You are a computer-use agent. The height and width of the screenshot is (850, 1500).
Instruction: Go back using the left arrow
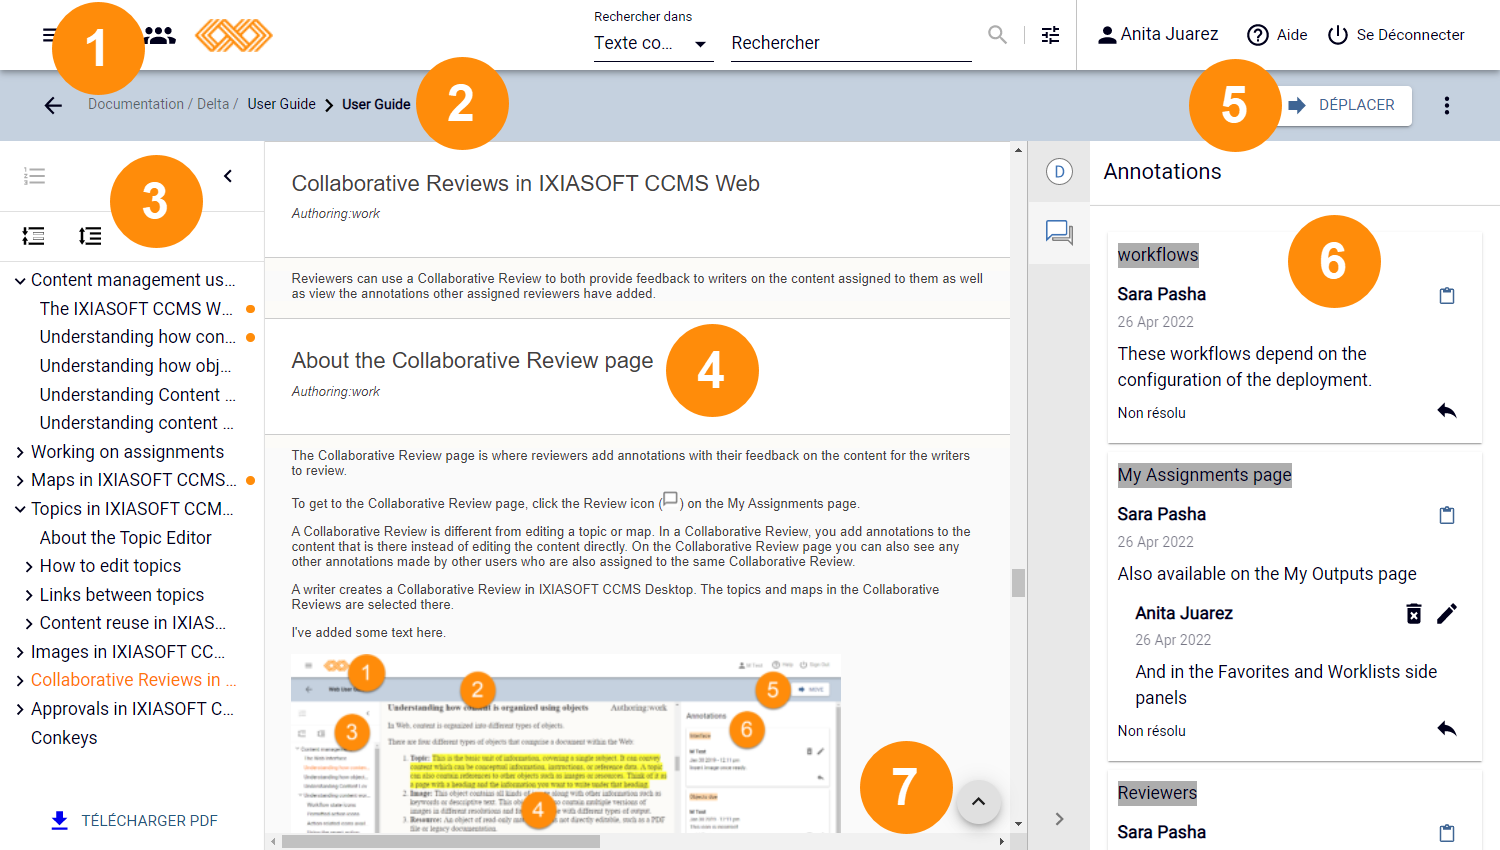pyautogui.click(x=53, y=105)
